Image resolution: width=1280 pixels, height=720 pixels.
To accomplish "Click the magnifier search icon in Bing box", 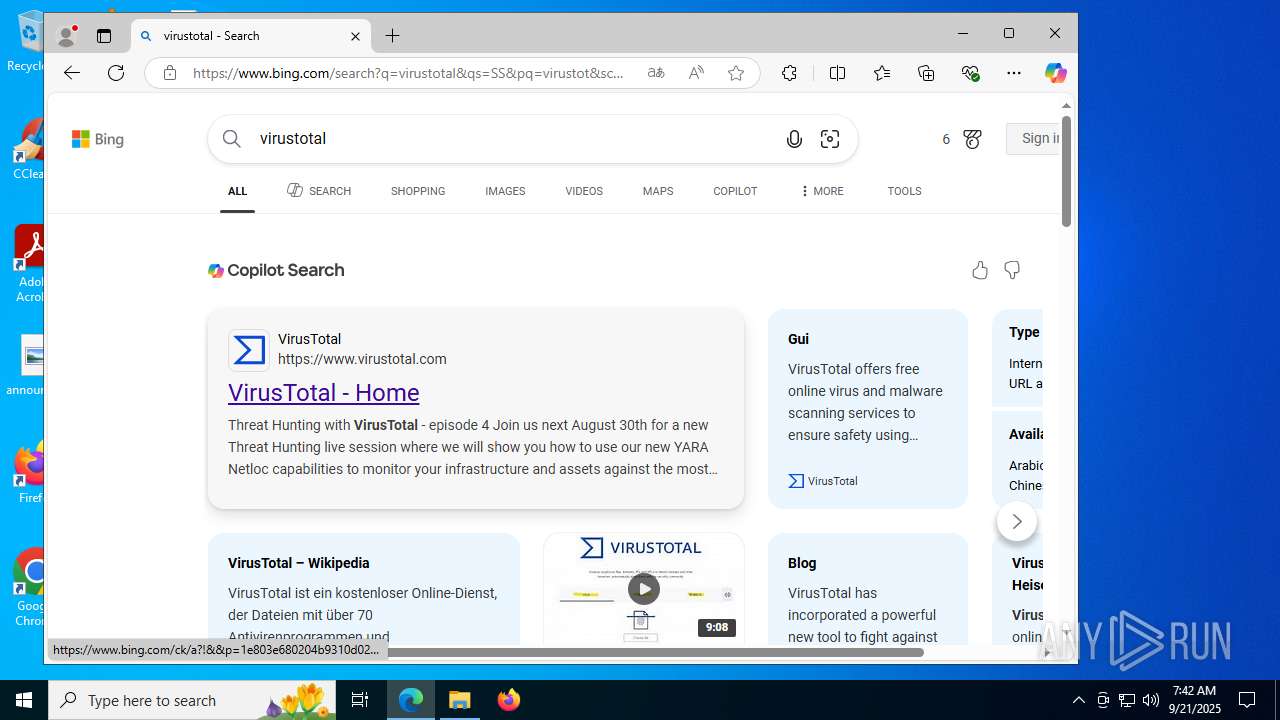I will point(232,139).
